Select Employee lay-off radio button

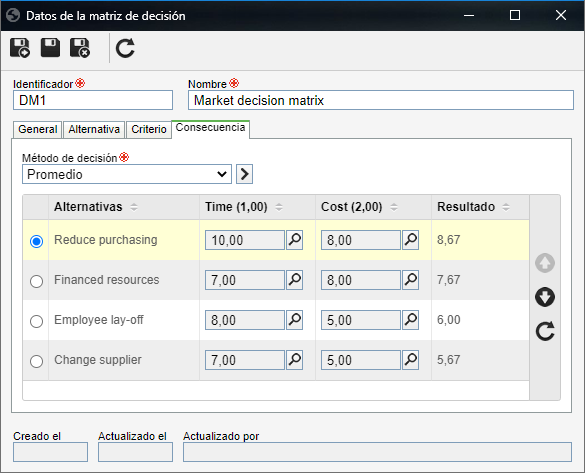click(x=37, y=321)
